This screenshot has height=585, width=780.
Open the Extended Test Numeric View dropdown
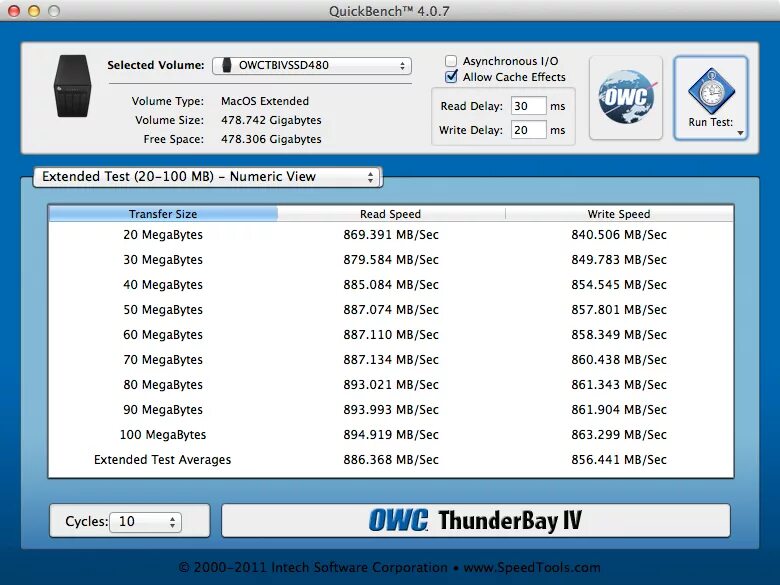tap(207, 177)
